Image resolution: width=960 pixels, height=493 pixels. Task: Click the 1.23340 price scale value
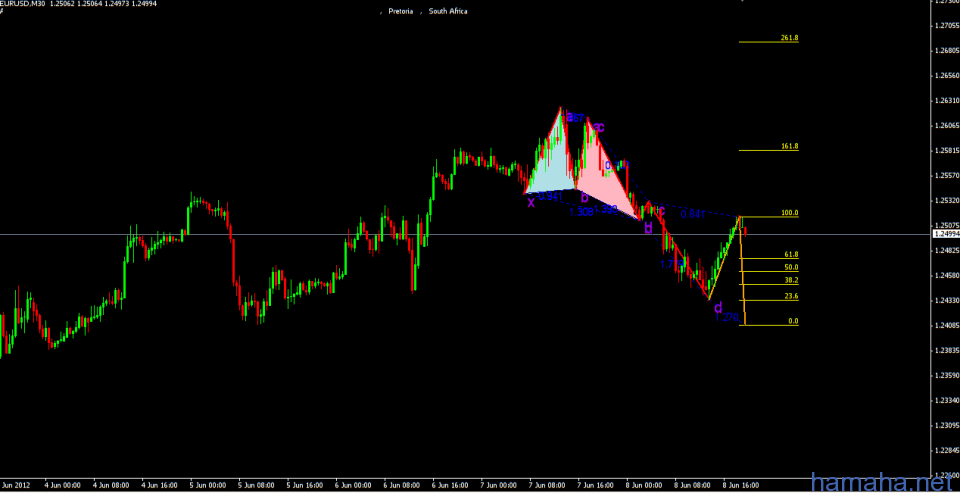(x=947, y=401)
